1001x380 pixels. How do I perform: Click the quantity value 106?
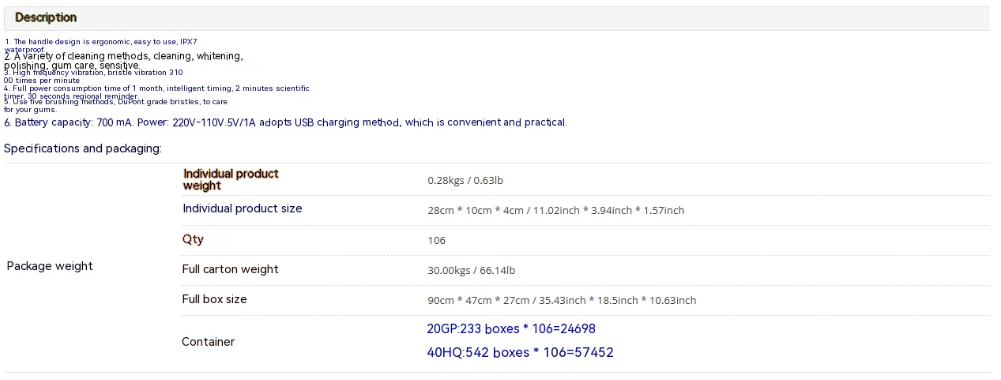point(437,241)
